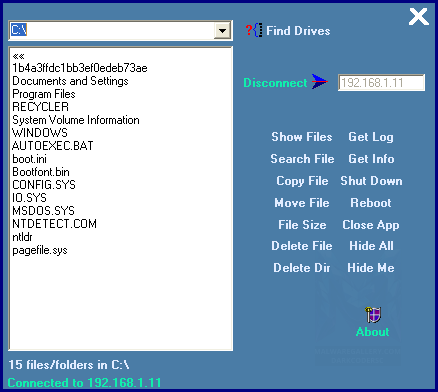Click the Find Drives label
The height and width of the screenshot is (392, 438).
click(298, 31)
